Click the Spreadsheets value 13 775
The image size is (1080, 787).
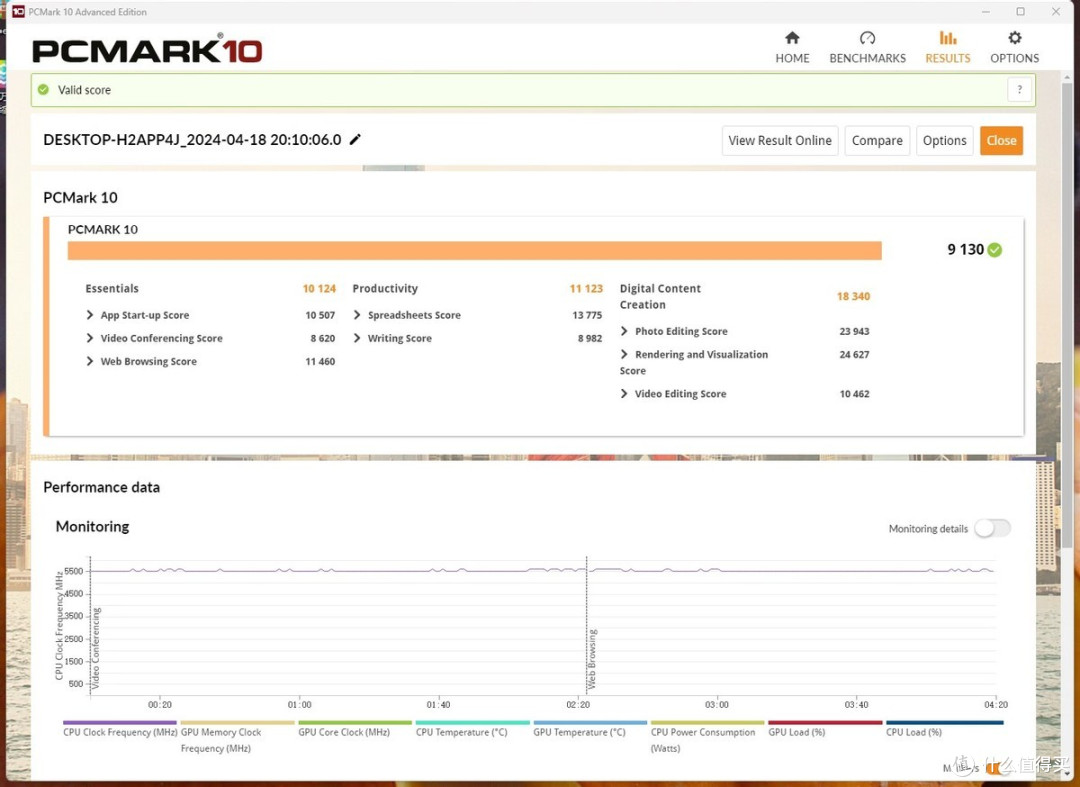pos(587,315)
